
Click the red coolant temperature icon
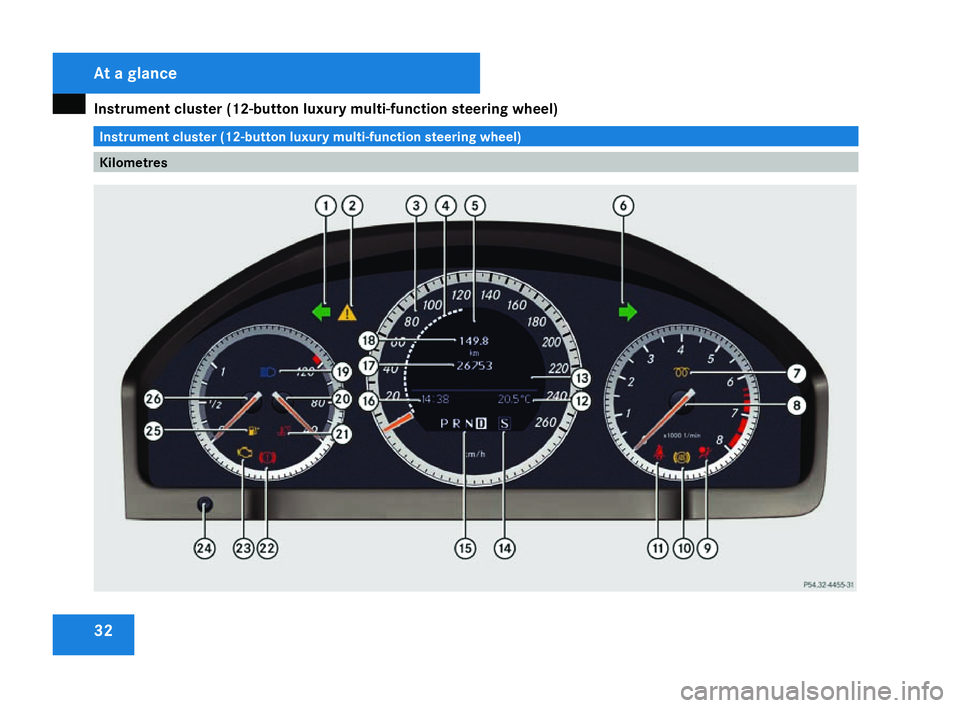tap(283, 431)
